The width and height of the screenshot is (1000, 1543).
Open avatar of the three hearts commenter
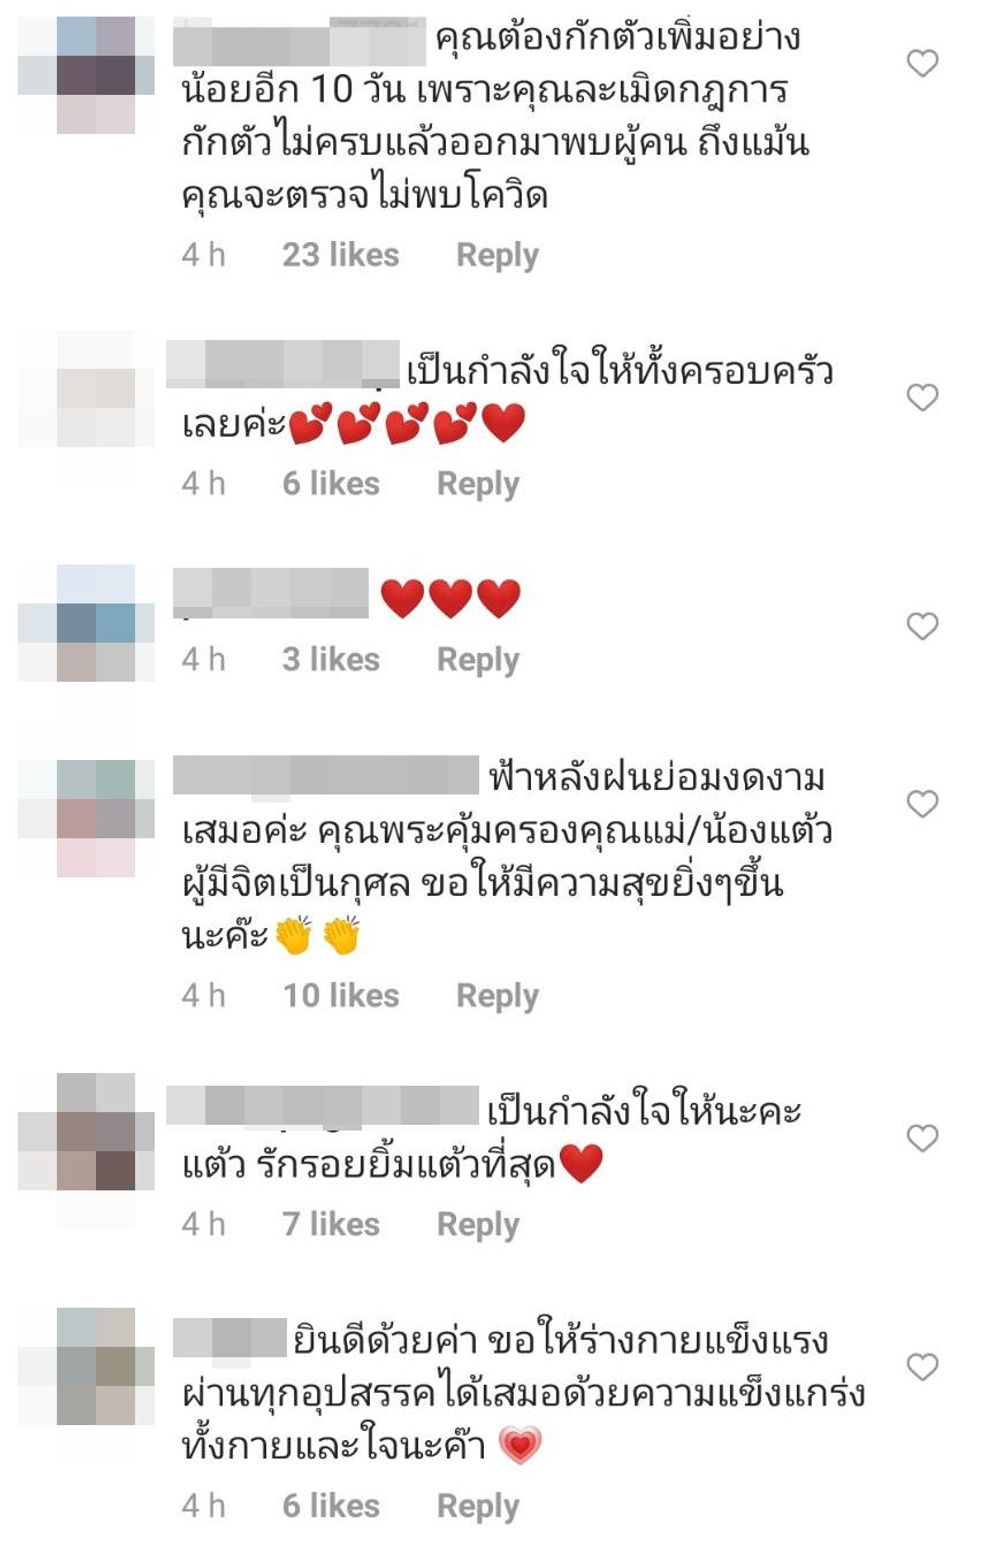(87, 623)
